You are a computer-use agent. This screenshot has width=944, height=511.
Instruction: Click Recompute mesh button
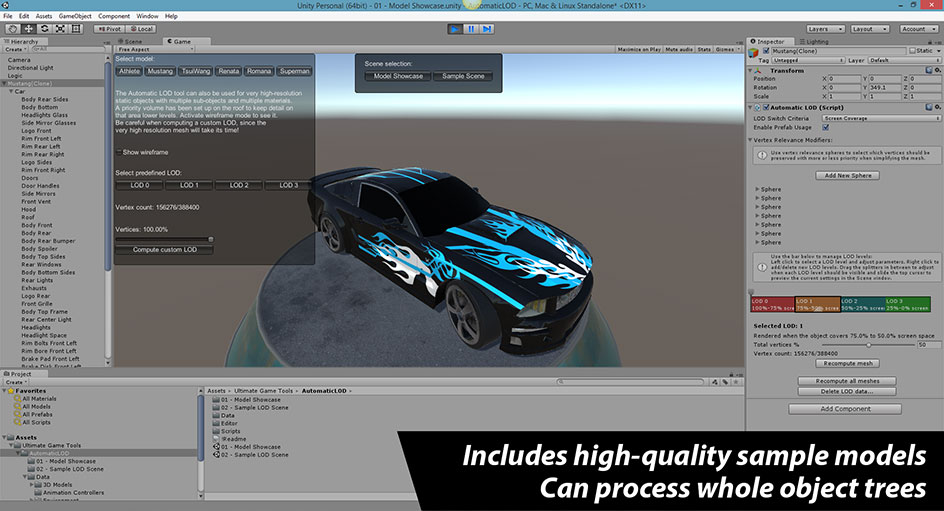coord(848,363)
